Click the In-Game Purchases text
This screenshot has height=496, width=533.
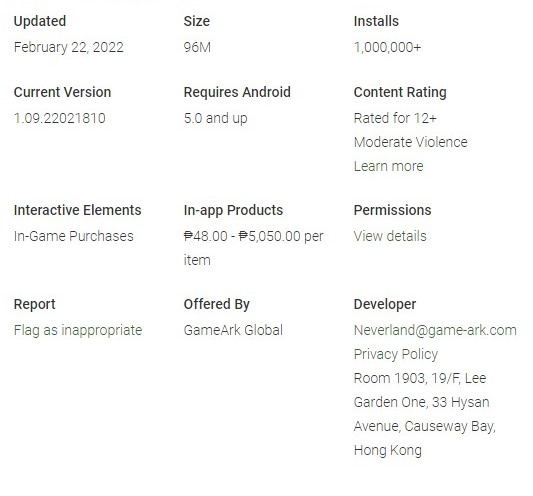[x=73, y=236]
